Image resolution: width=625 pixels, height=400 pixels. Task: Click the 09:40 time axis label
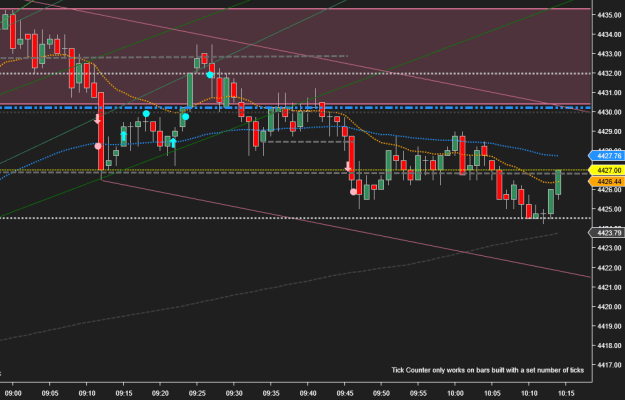[x=307, y=393]
